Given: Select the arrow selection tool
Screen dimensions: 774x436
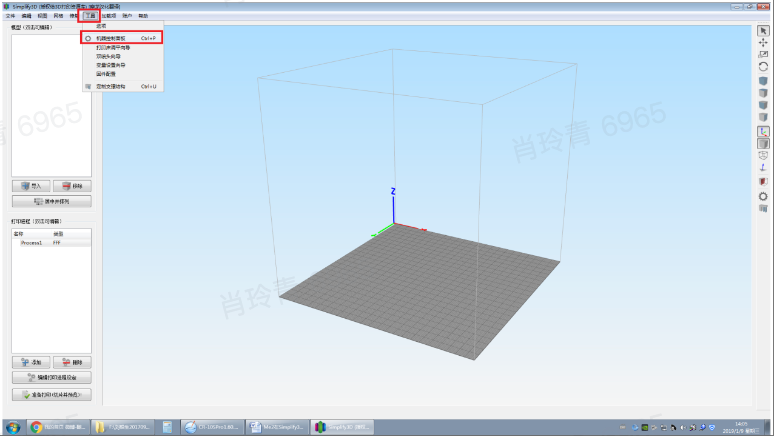Looking at the screenshot, I should click(x=763, y=30).
